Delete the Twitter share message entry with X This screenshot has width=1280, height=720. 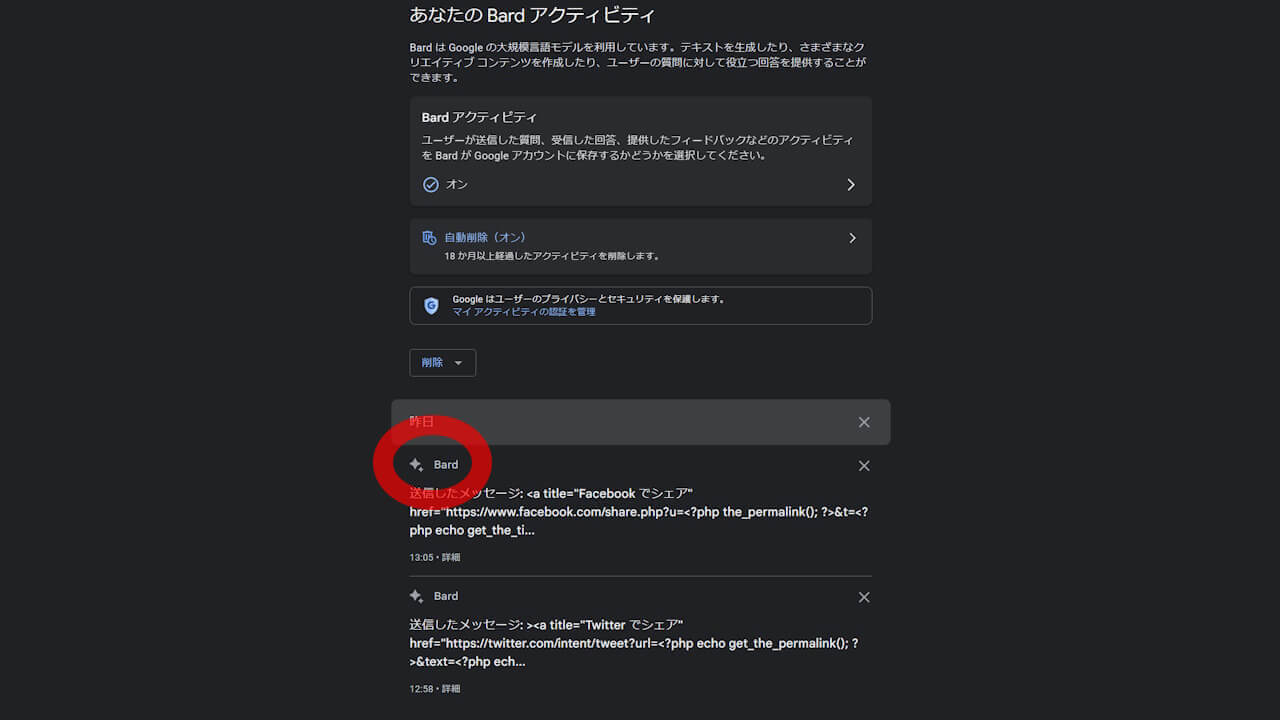click(x=864, y=597)
